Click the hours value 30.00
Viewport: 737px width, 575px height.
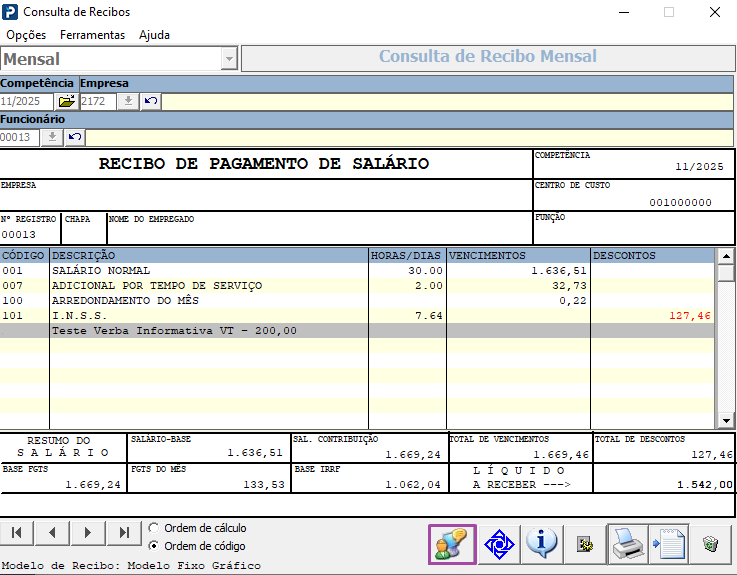[x=425, y=270]
